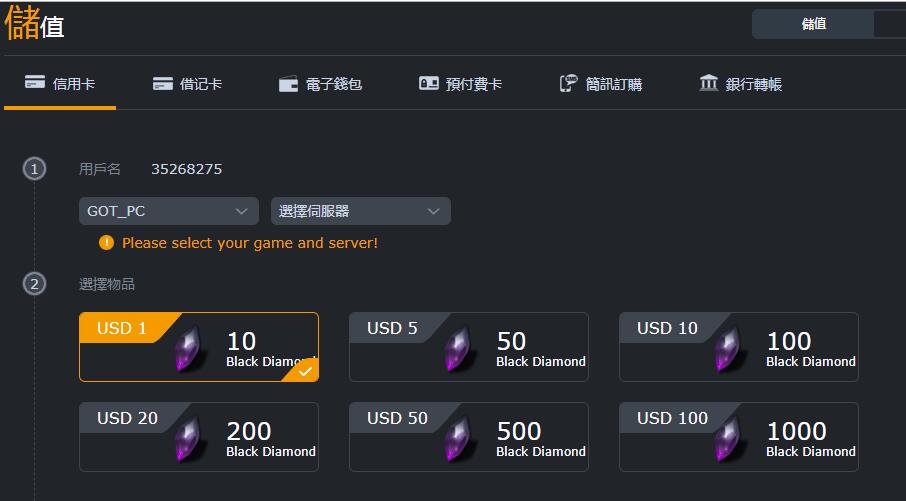Click the wallet icon for 電子錢包
This screenshot has height=501, width=906.
[288, 84]
